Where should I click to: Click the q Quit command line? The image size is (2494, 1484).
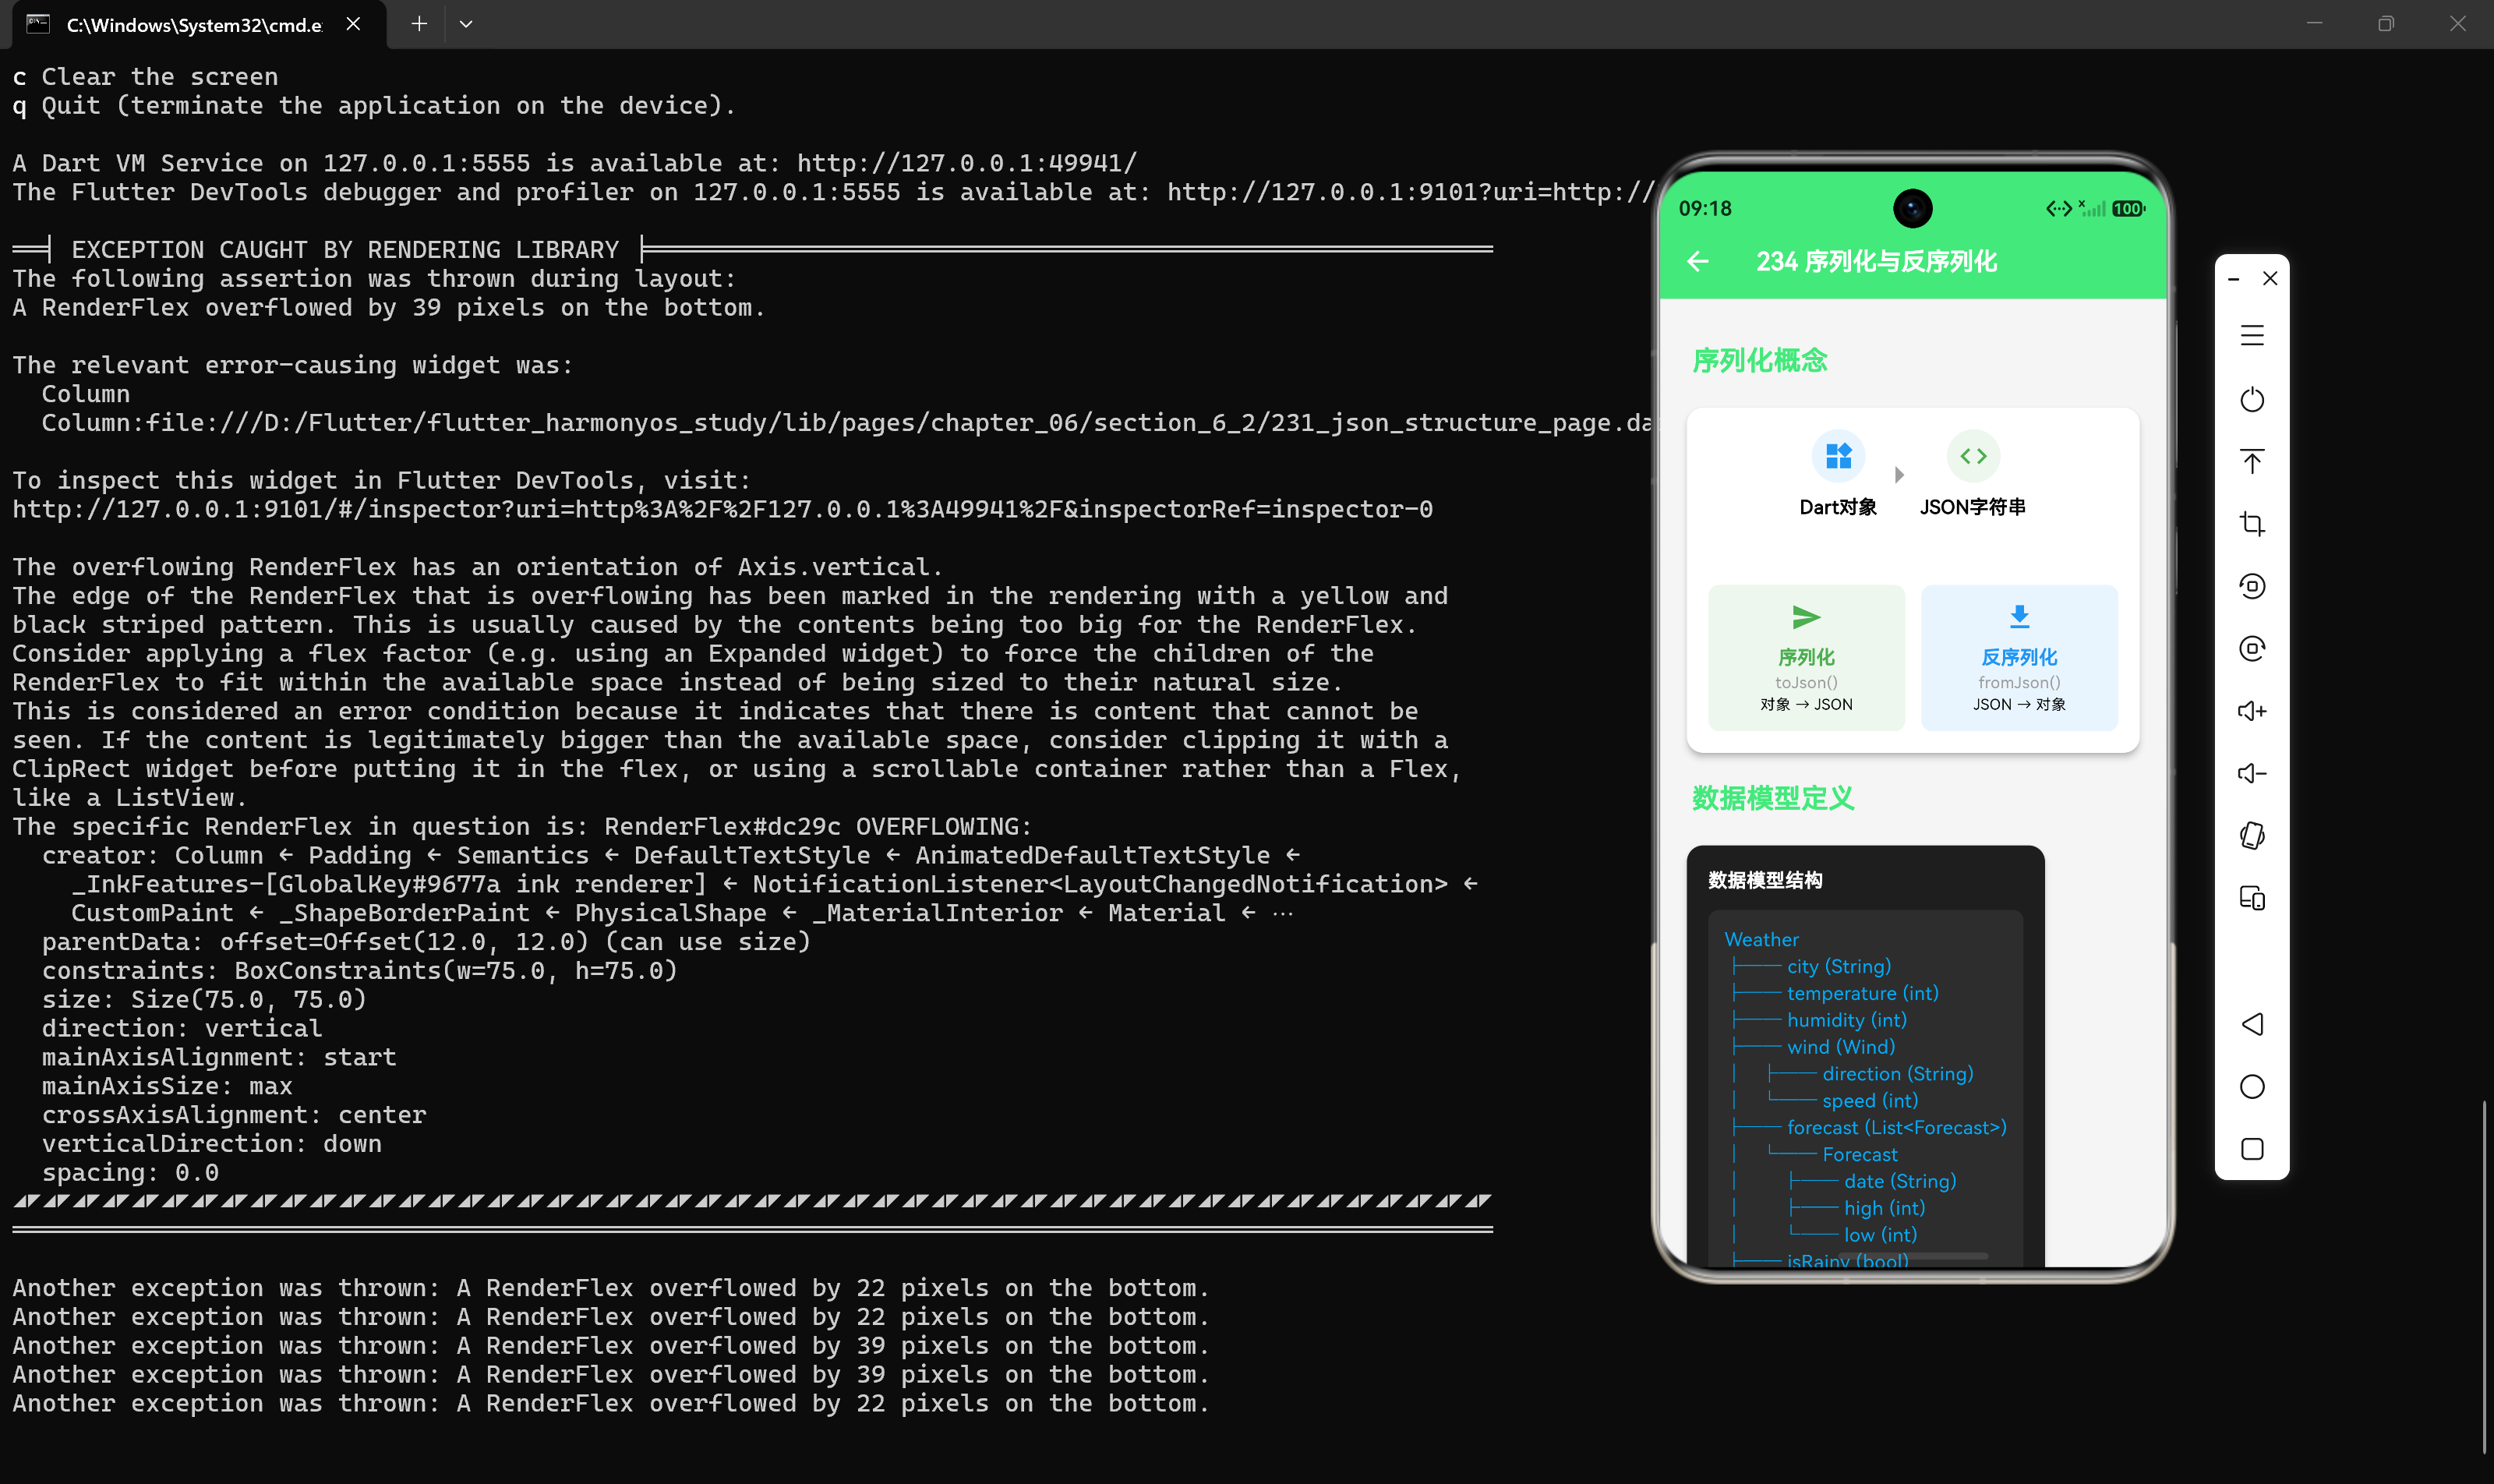(x=374, y=106)
